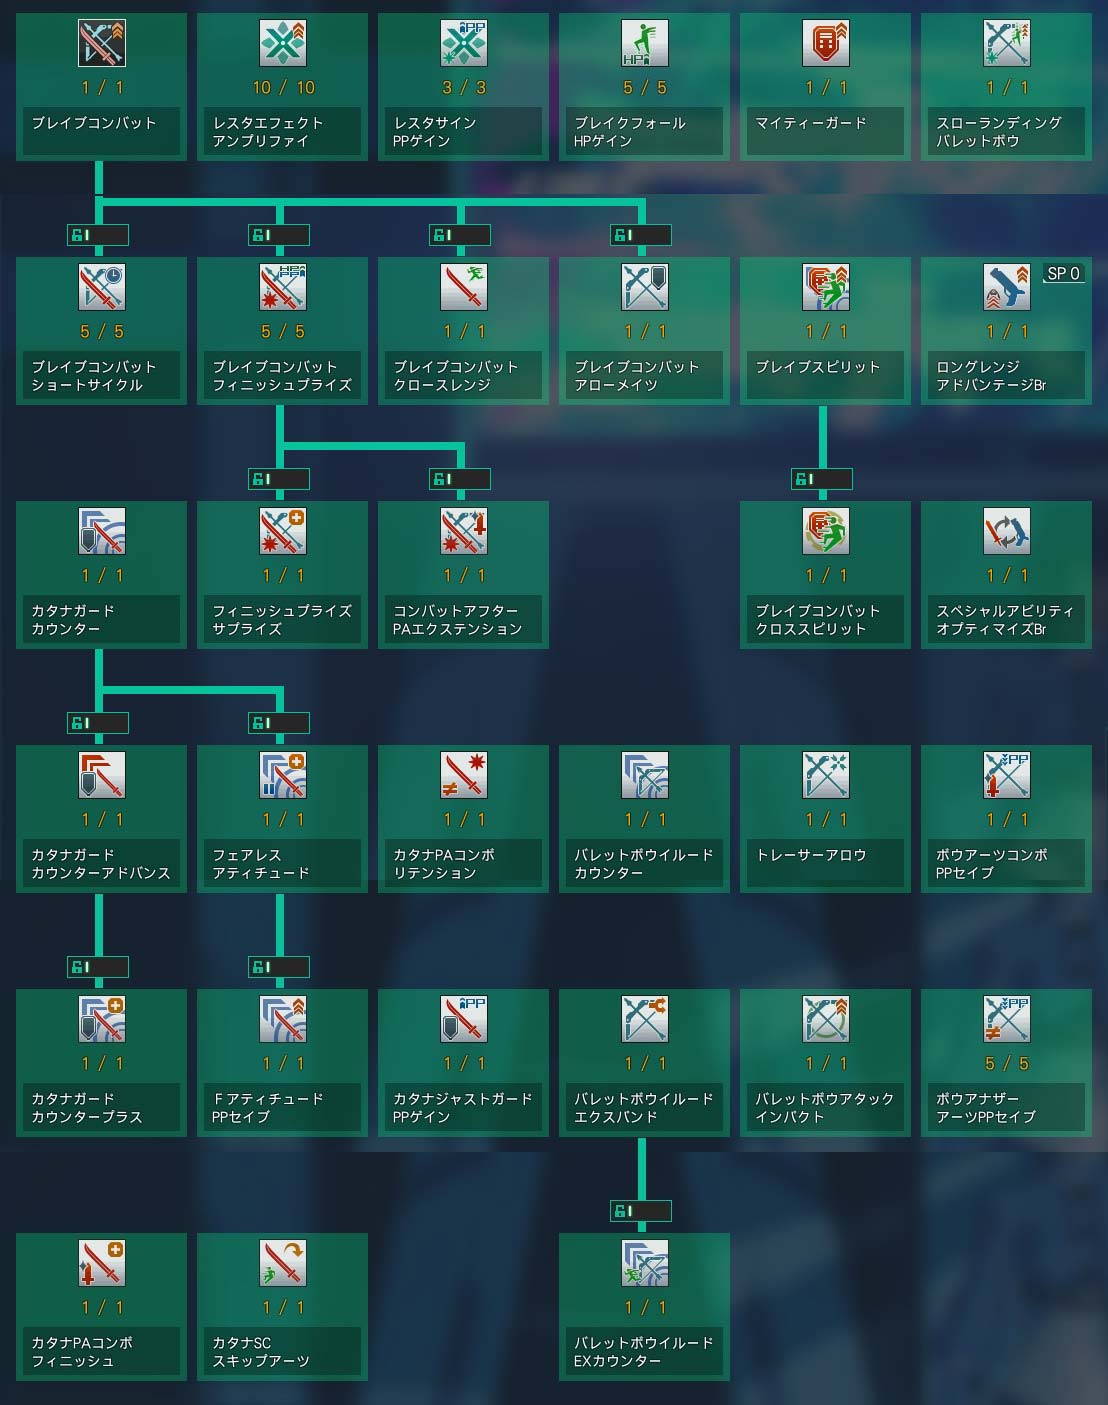Click the SP 0 badge
This screenshot has height=1405, width=1108.
point(1063,273)
